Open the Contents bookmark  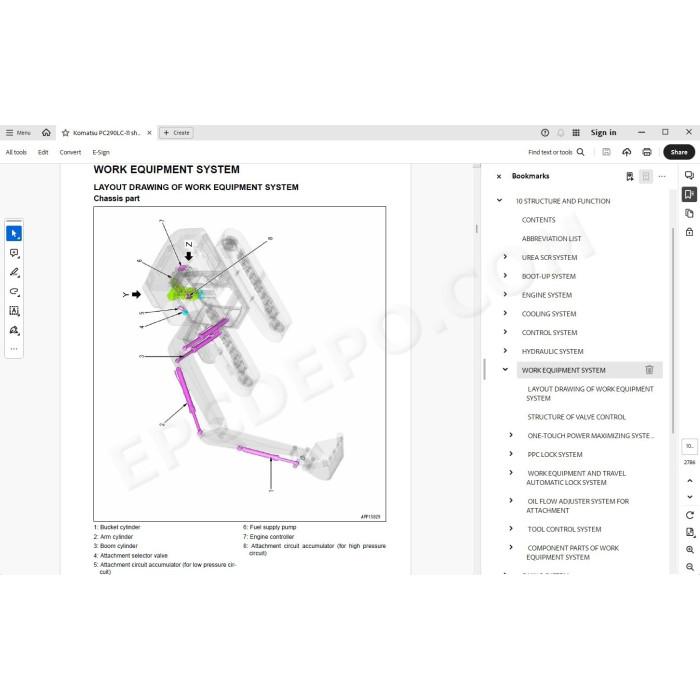point(538,220)
